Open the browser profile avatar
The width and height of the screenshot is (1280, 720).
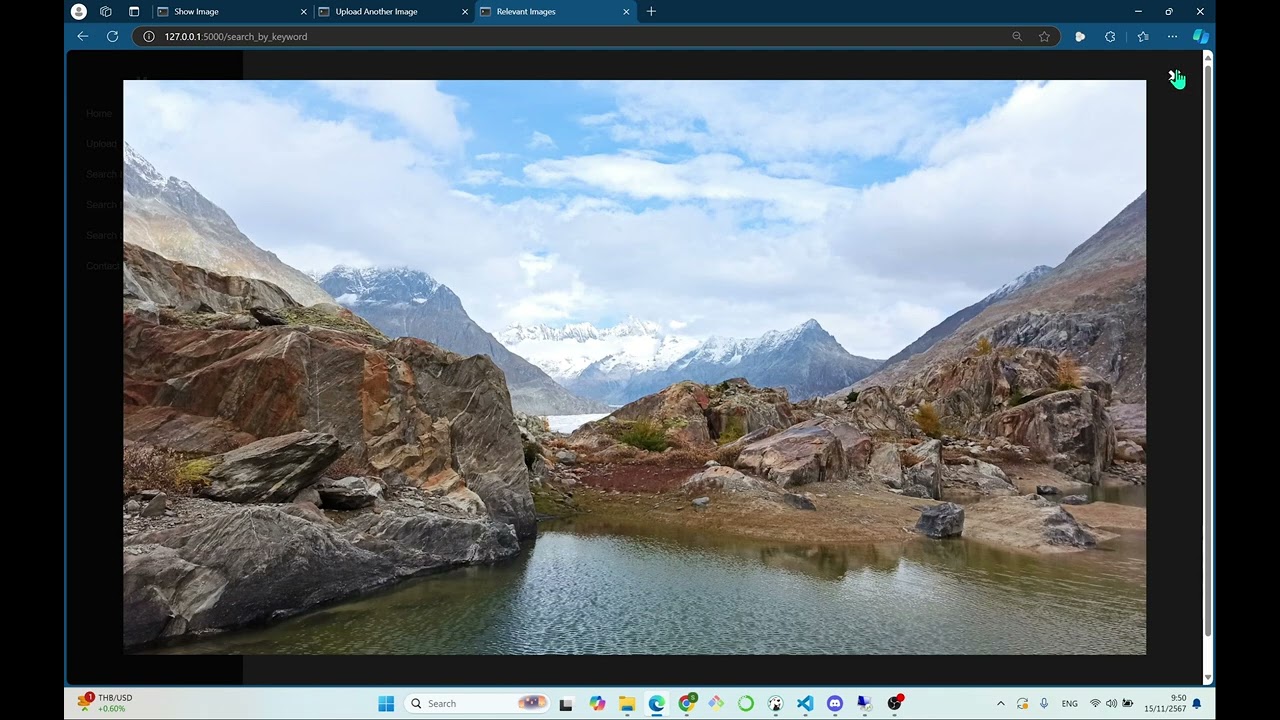(x=79, y=11)
